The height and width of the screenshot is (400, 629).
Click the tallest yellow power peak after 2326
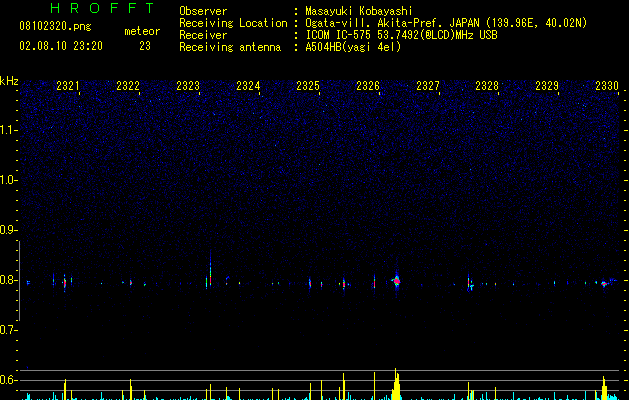click(395, 384)
